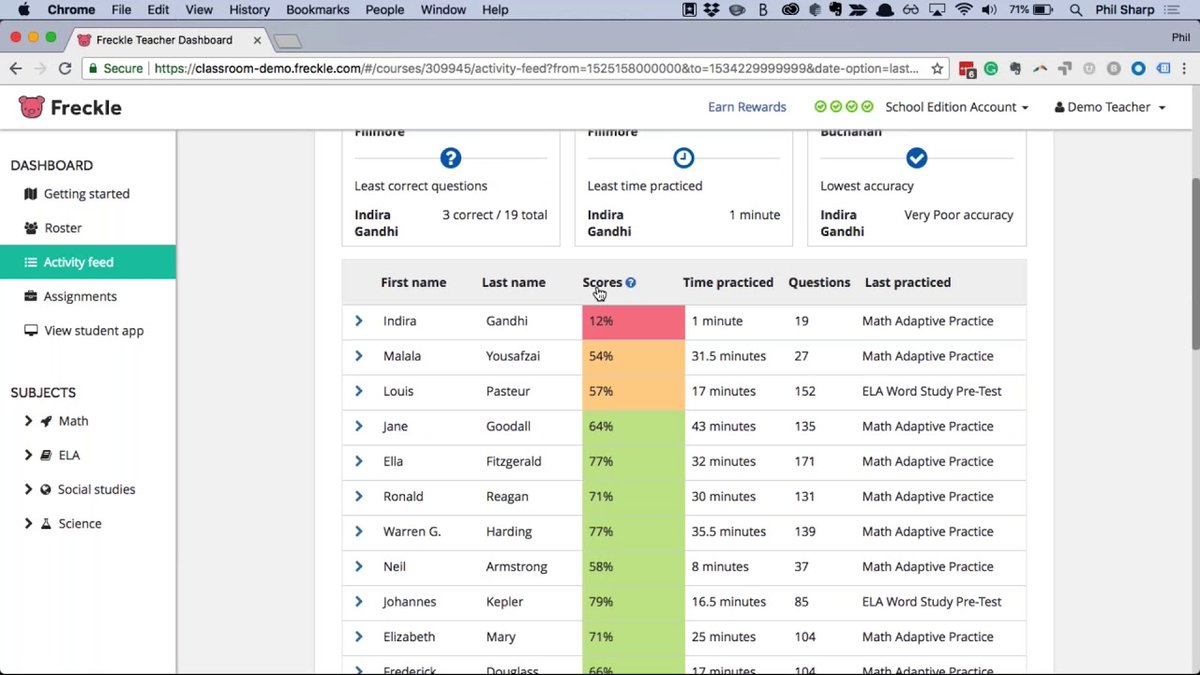The height and width of the screenshot is (675, 1200).
Task: Open the Apple menu
Action: point(24,10)
